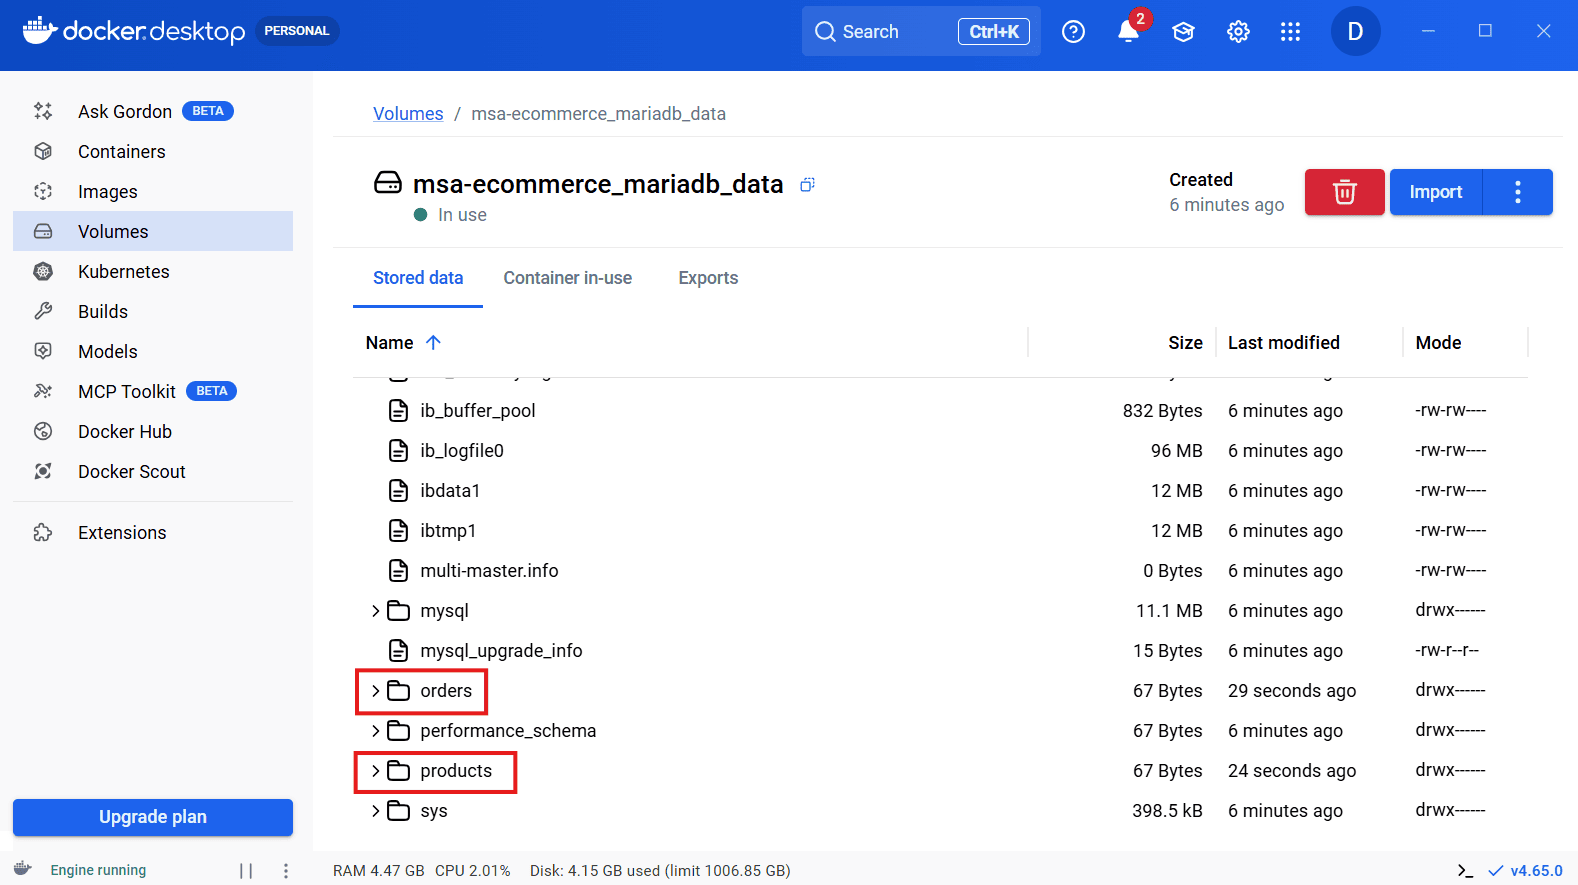Click the Models sidebar icon

tap(43, 351)
